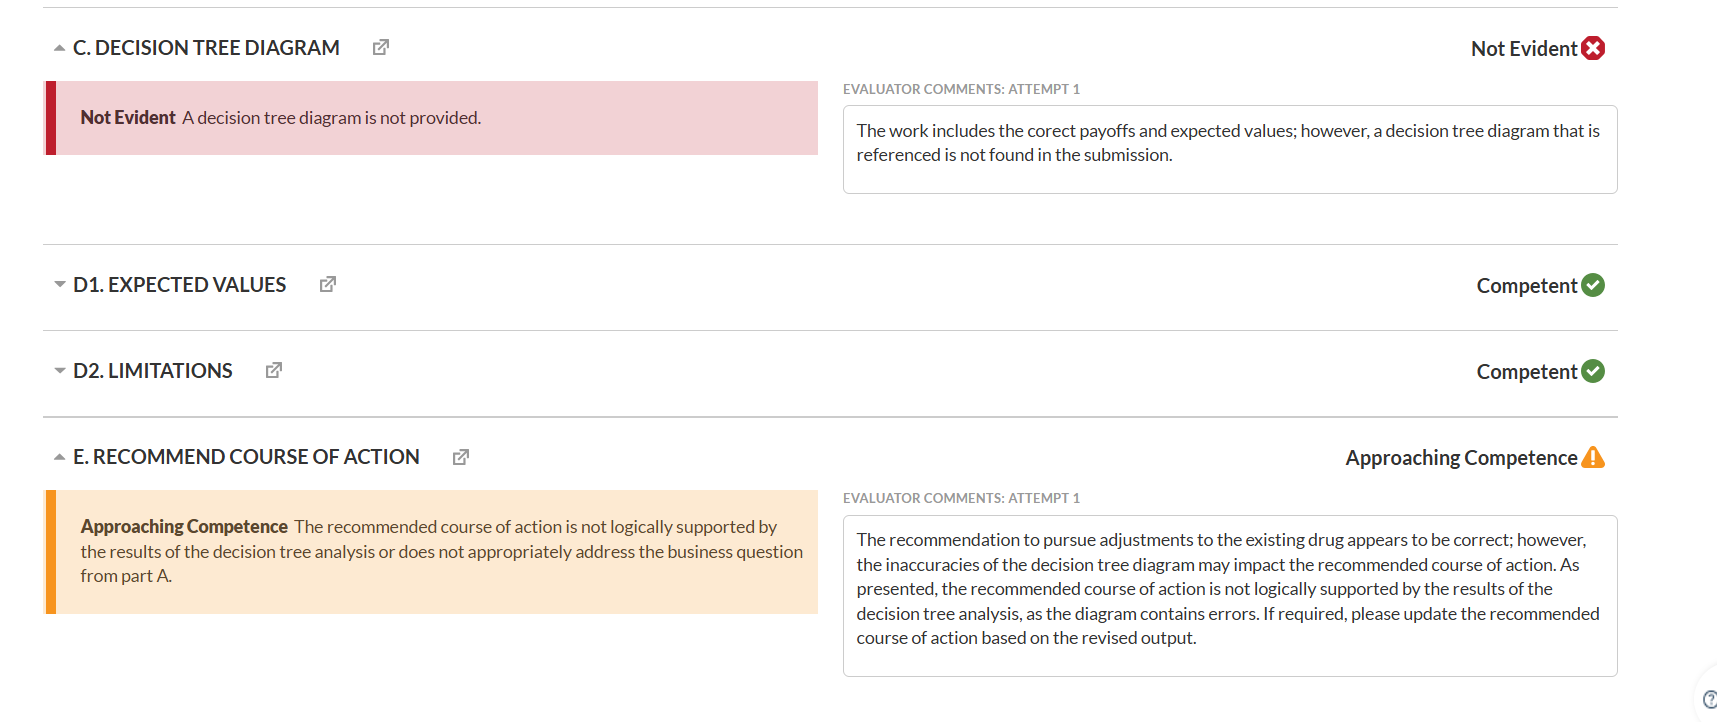
Task: Open external link icon beside Decision Tree Diagram
Action: click(381, 47)
